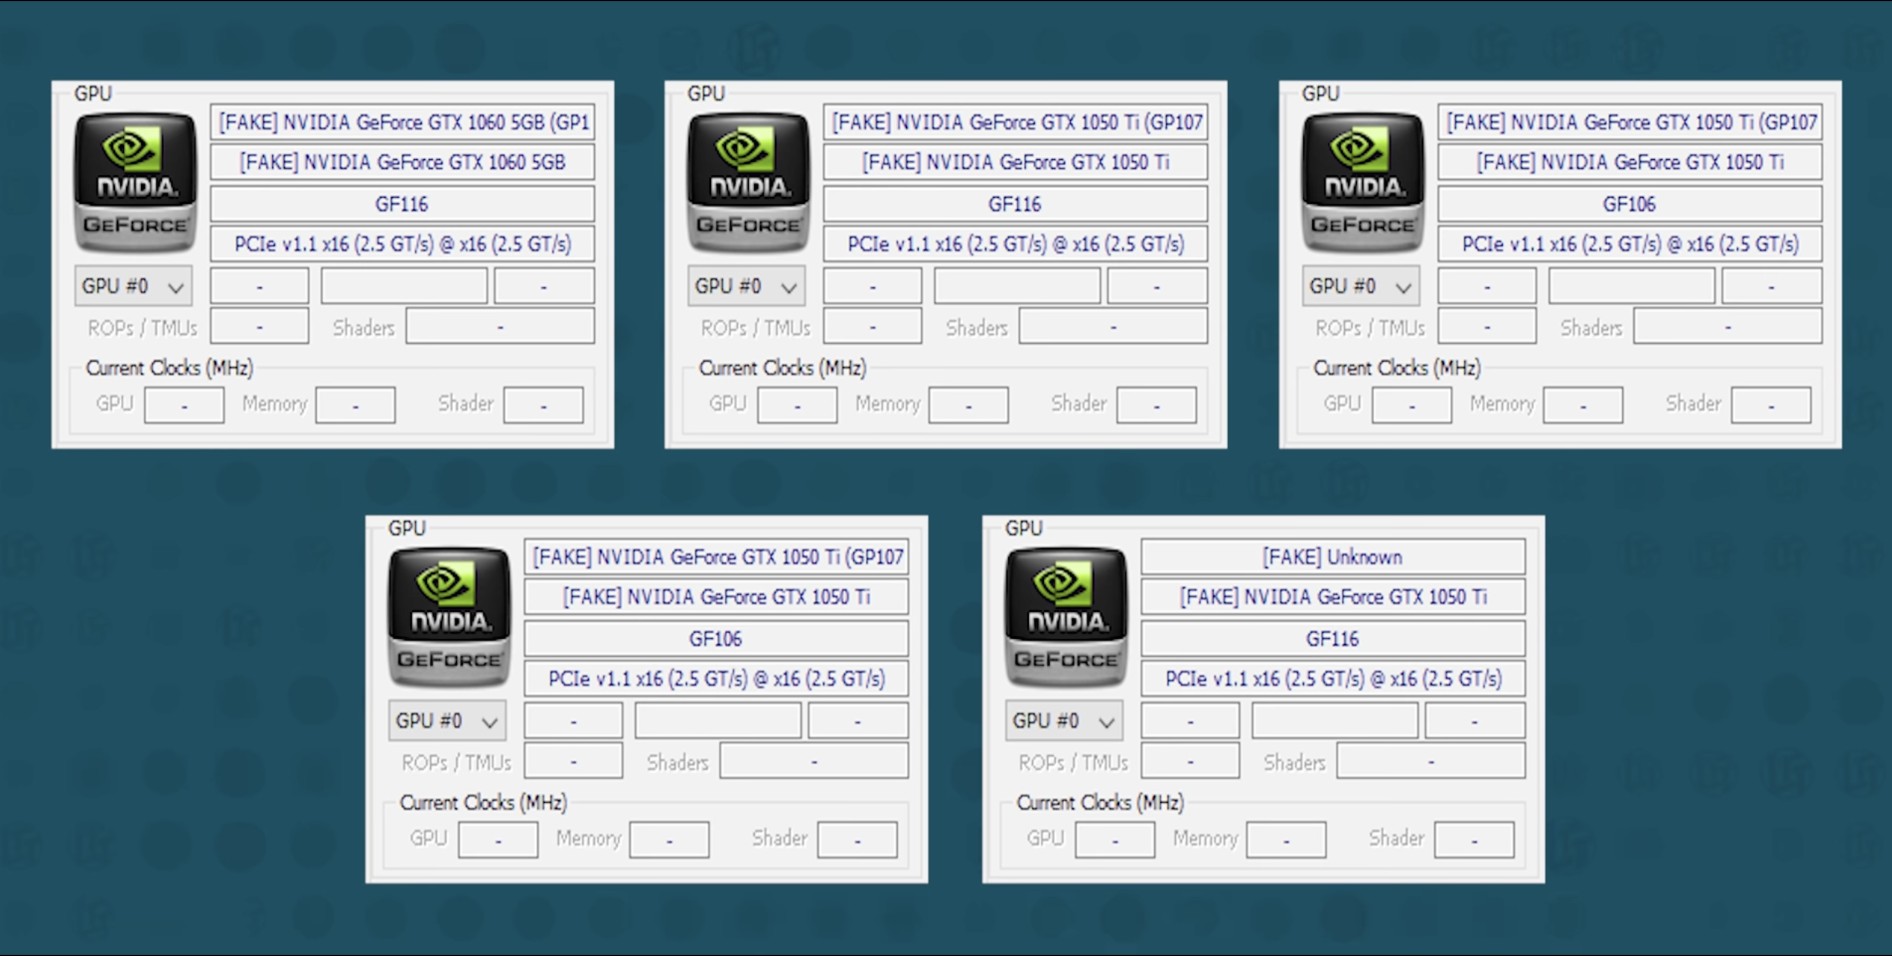
Task: Click the [FAKE] NVIDIA GeForce GTX 1060 5GB (GP1 field
Action: [x=402, y=122]
